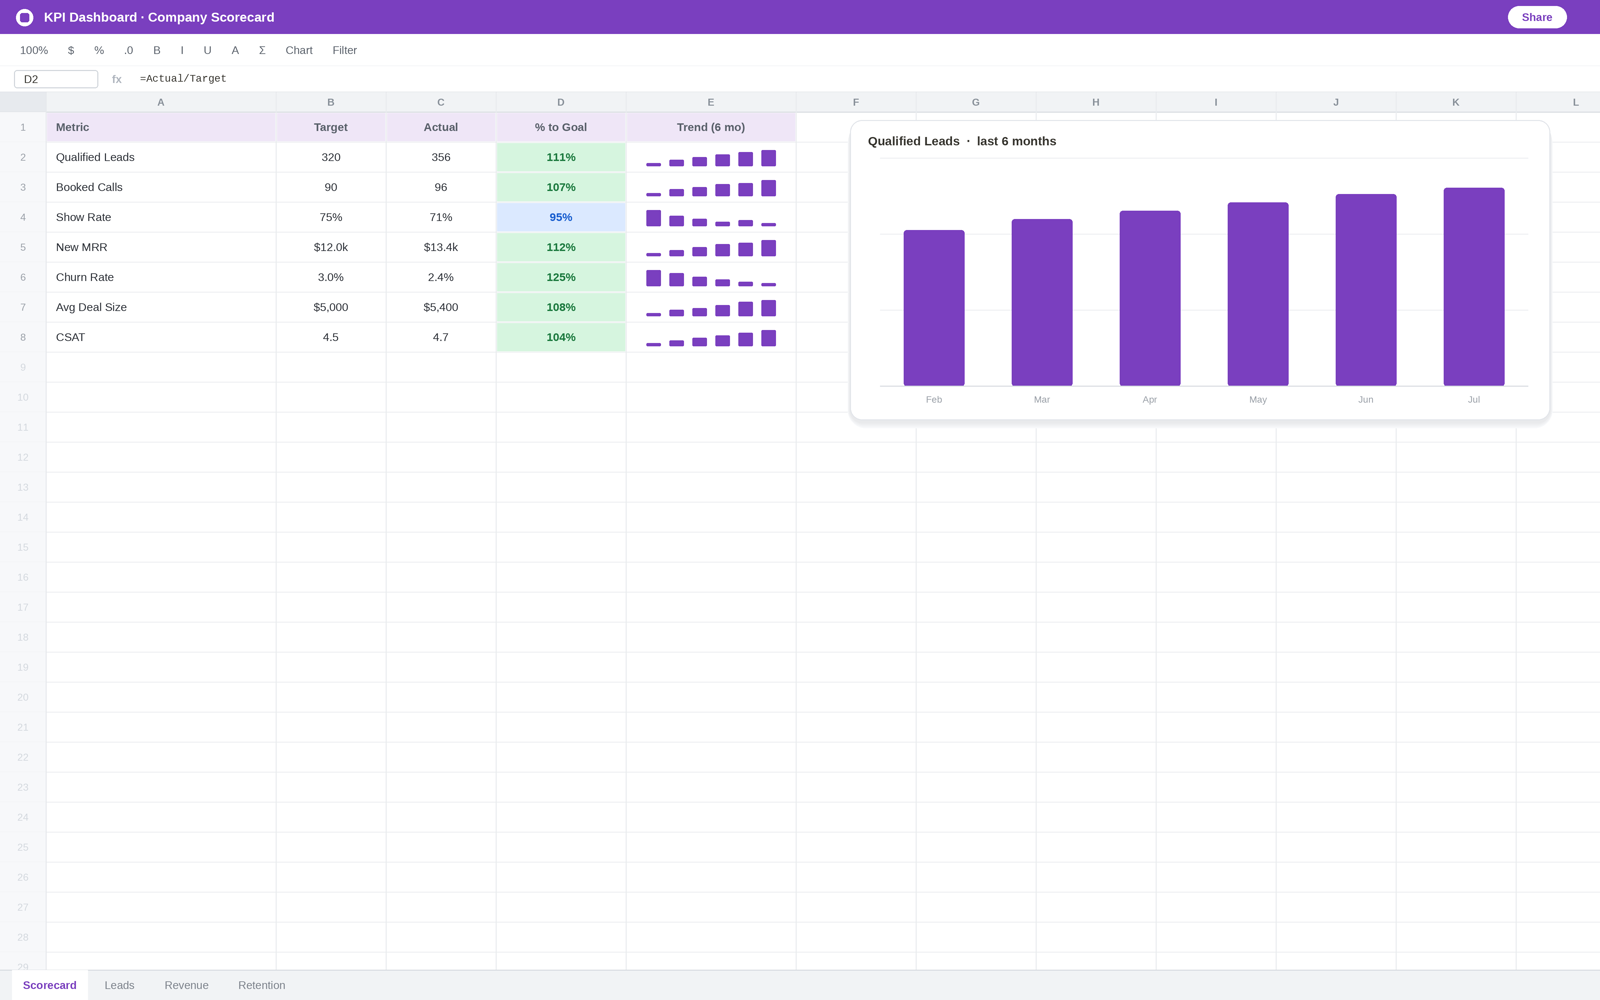This screenshot has width=1600, height=1000.
Task: Click the KPI Dashboard app logo icon
Action: point(25,17)
